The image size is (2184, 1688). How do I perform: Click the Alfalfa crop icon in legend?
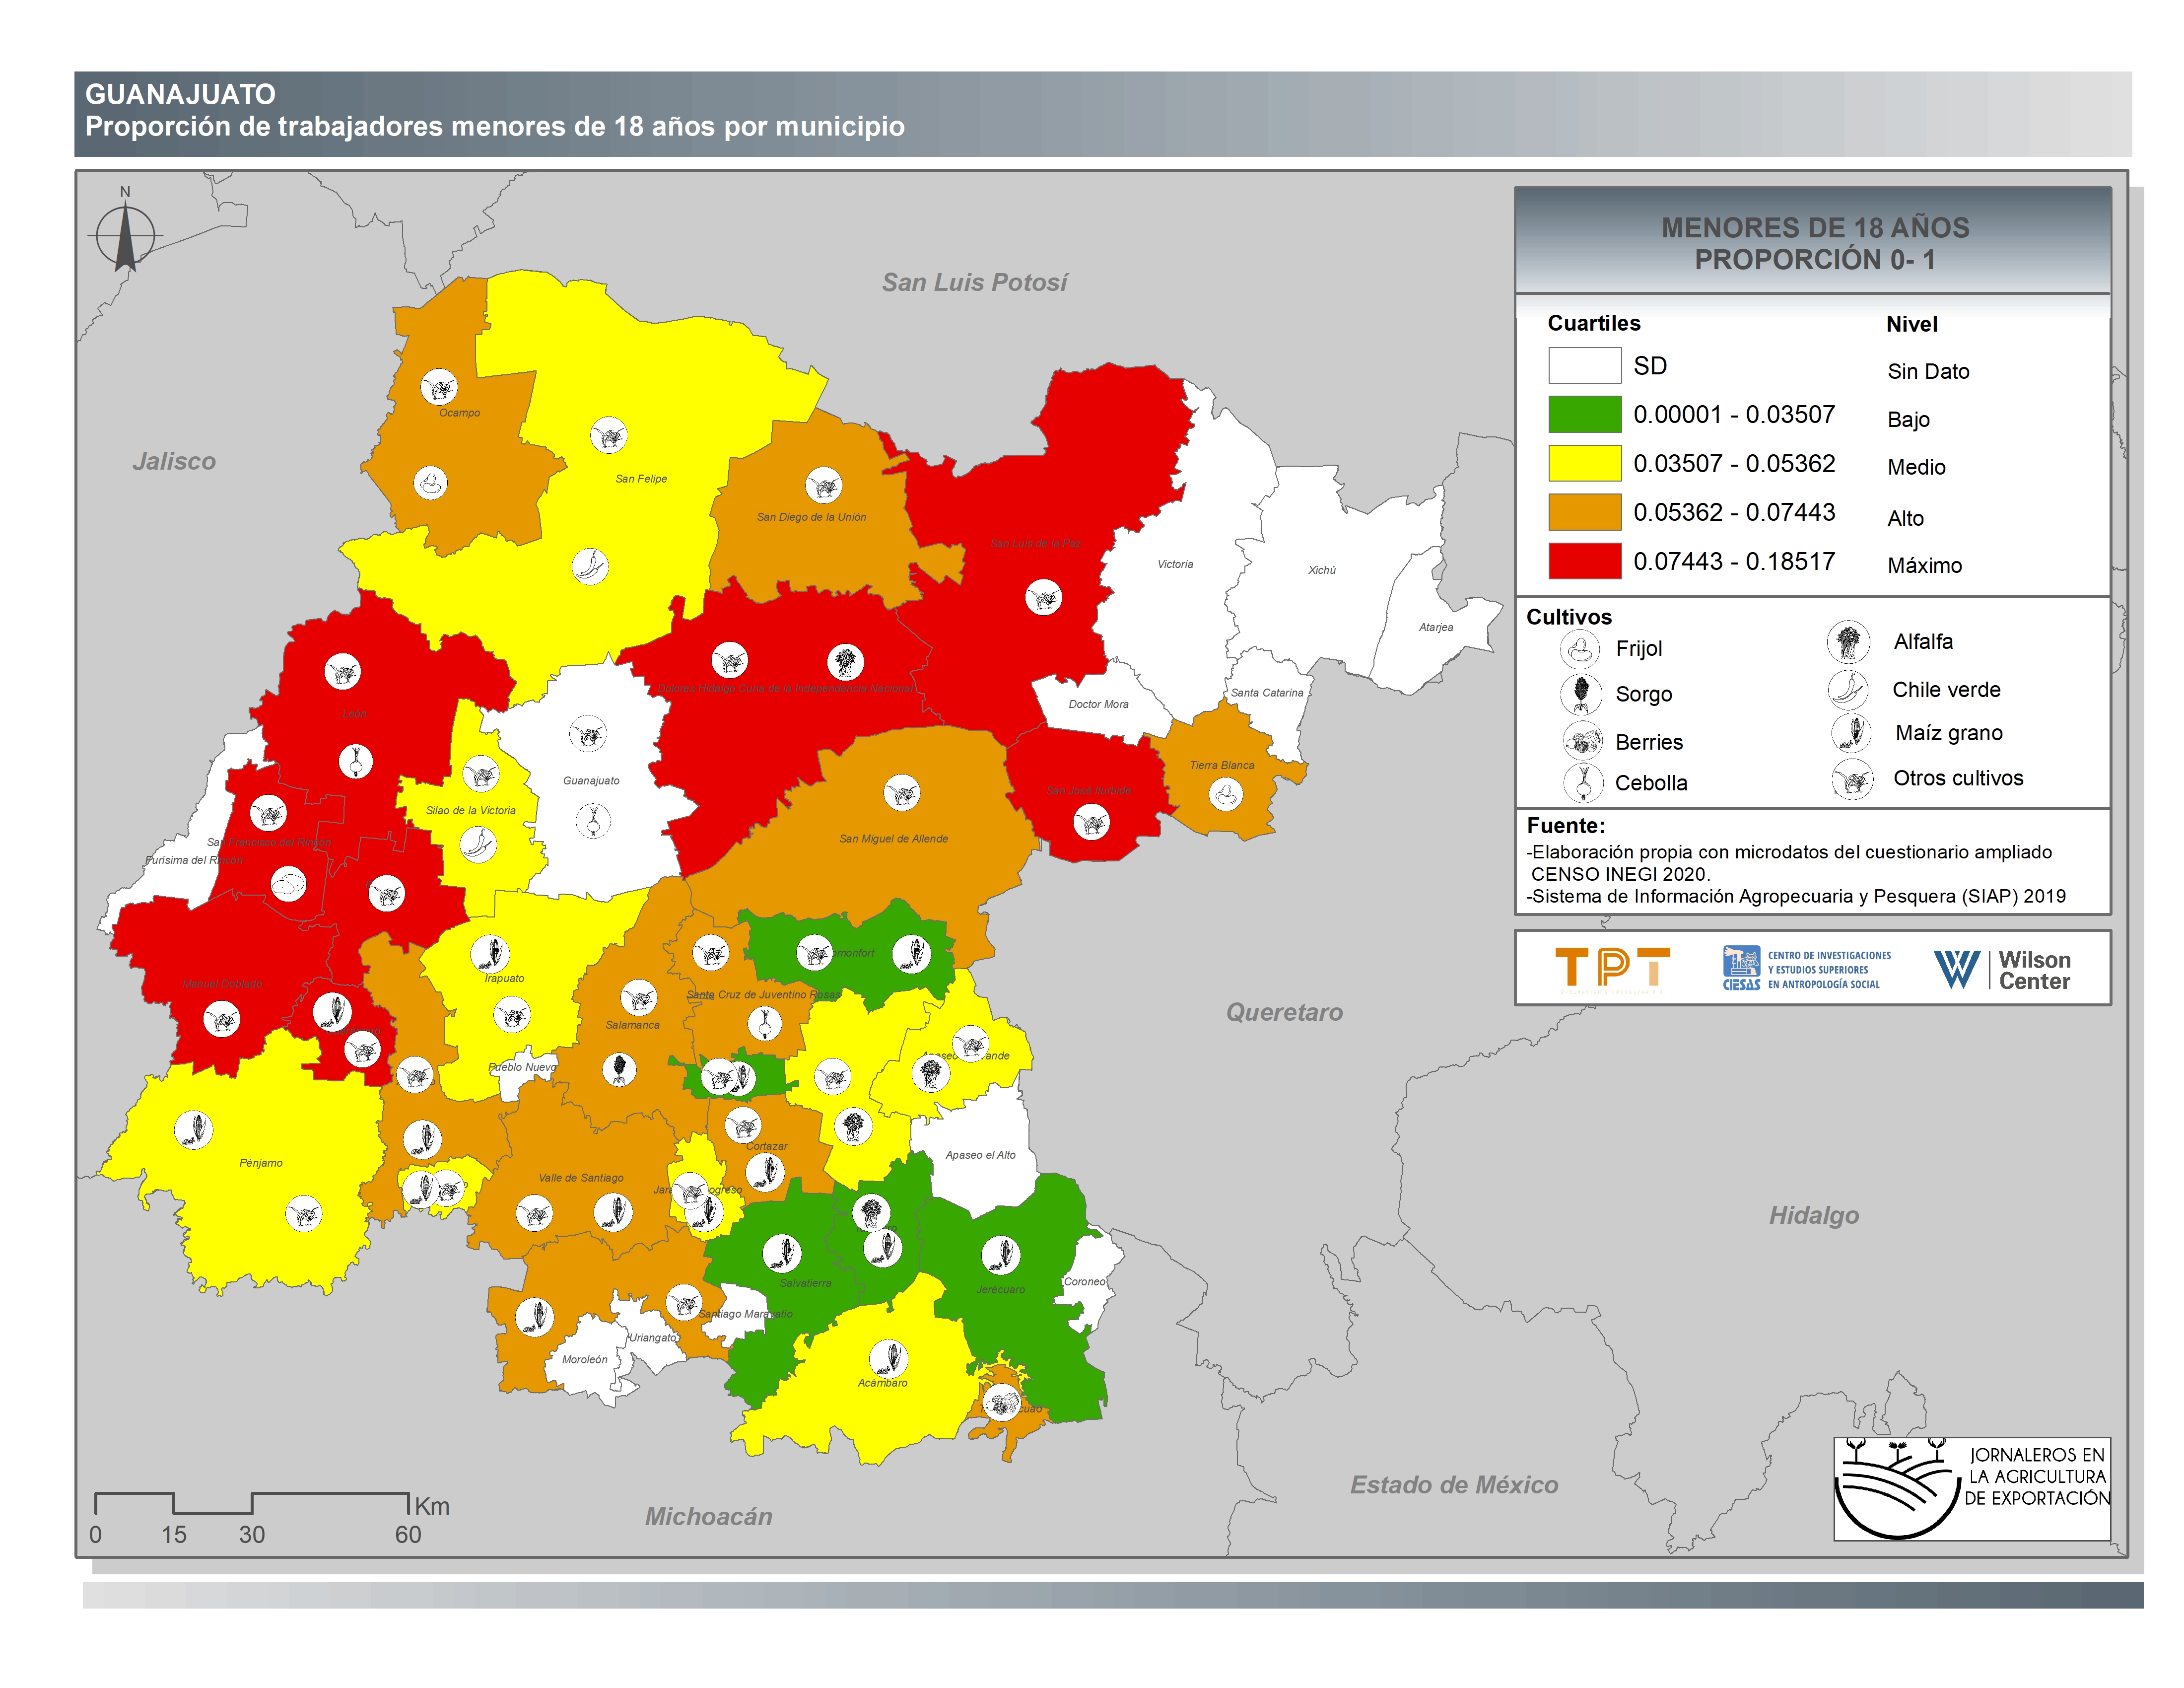[1848, 642]
